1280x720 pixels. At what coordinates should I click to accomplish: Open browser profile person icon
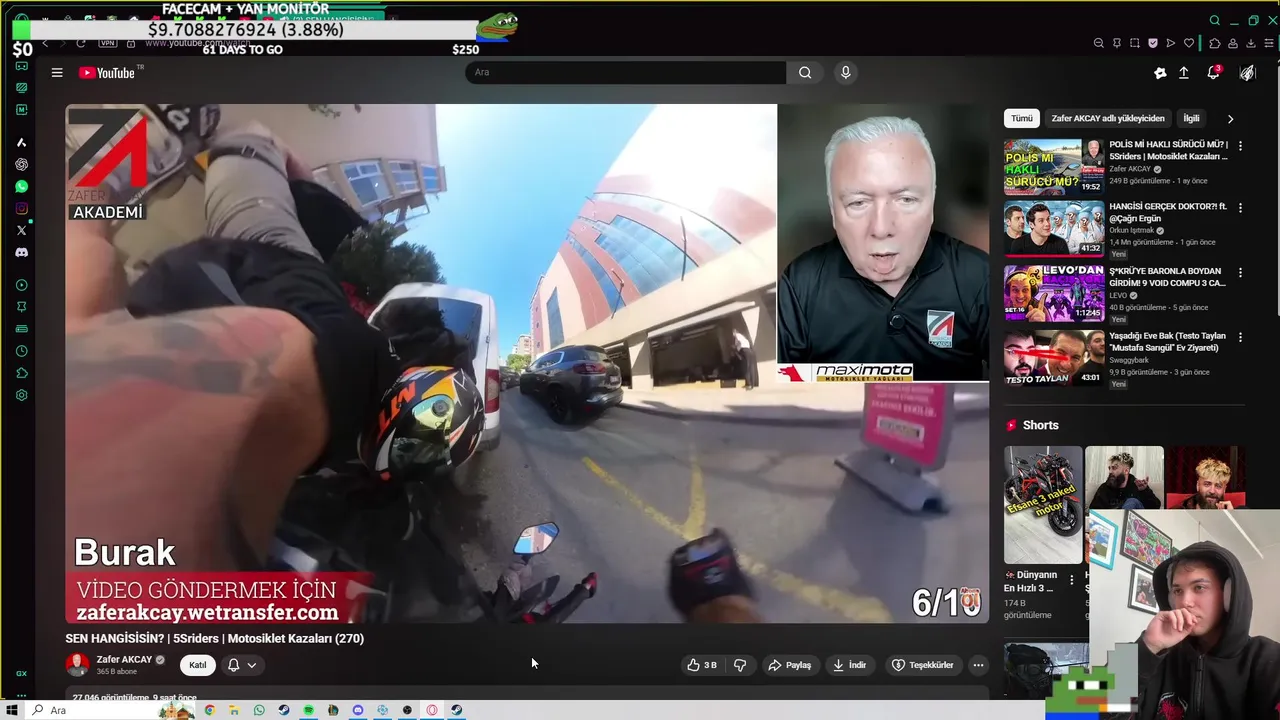pyautogui.click(x=1233, y=43)
